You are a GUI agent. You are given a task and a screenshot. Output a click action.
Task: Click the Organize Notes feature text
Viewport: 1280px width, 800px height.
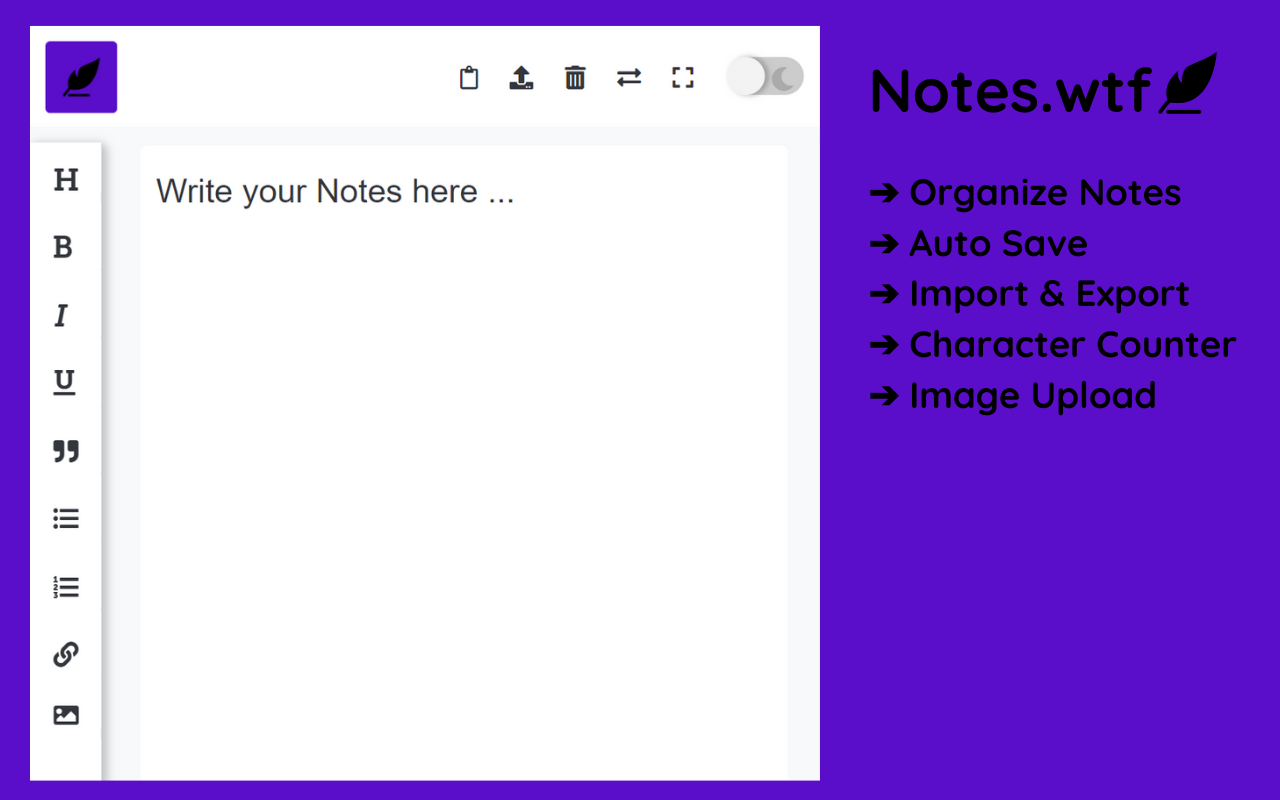1045,192
